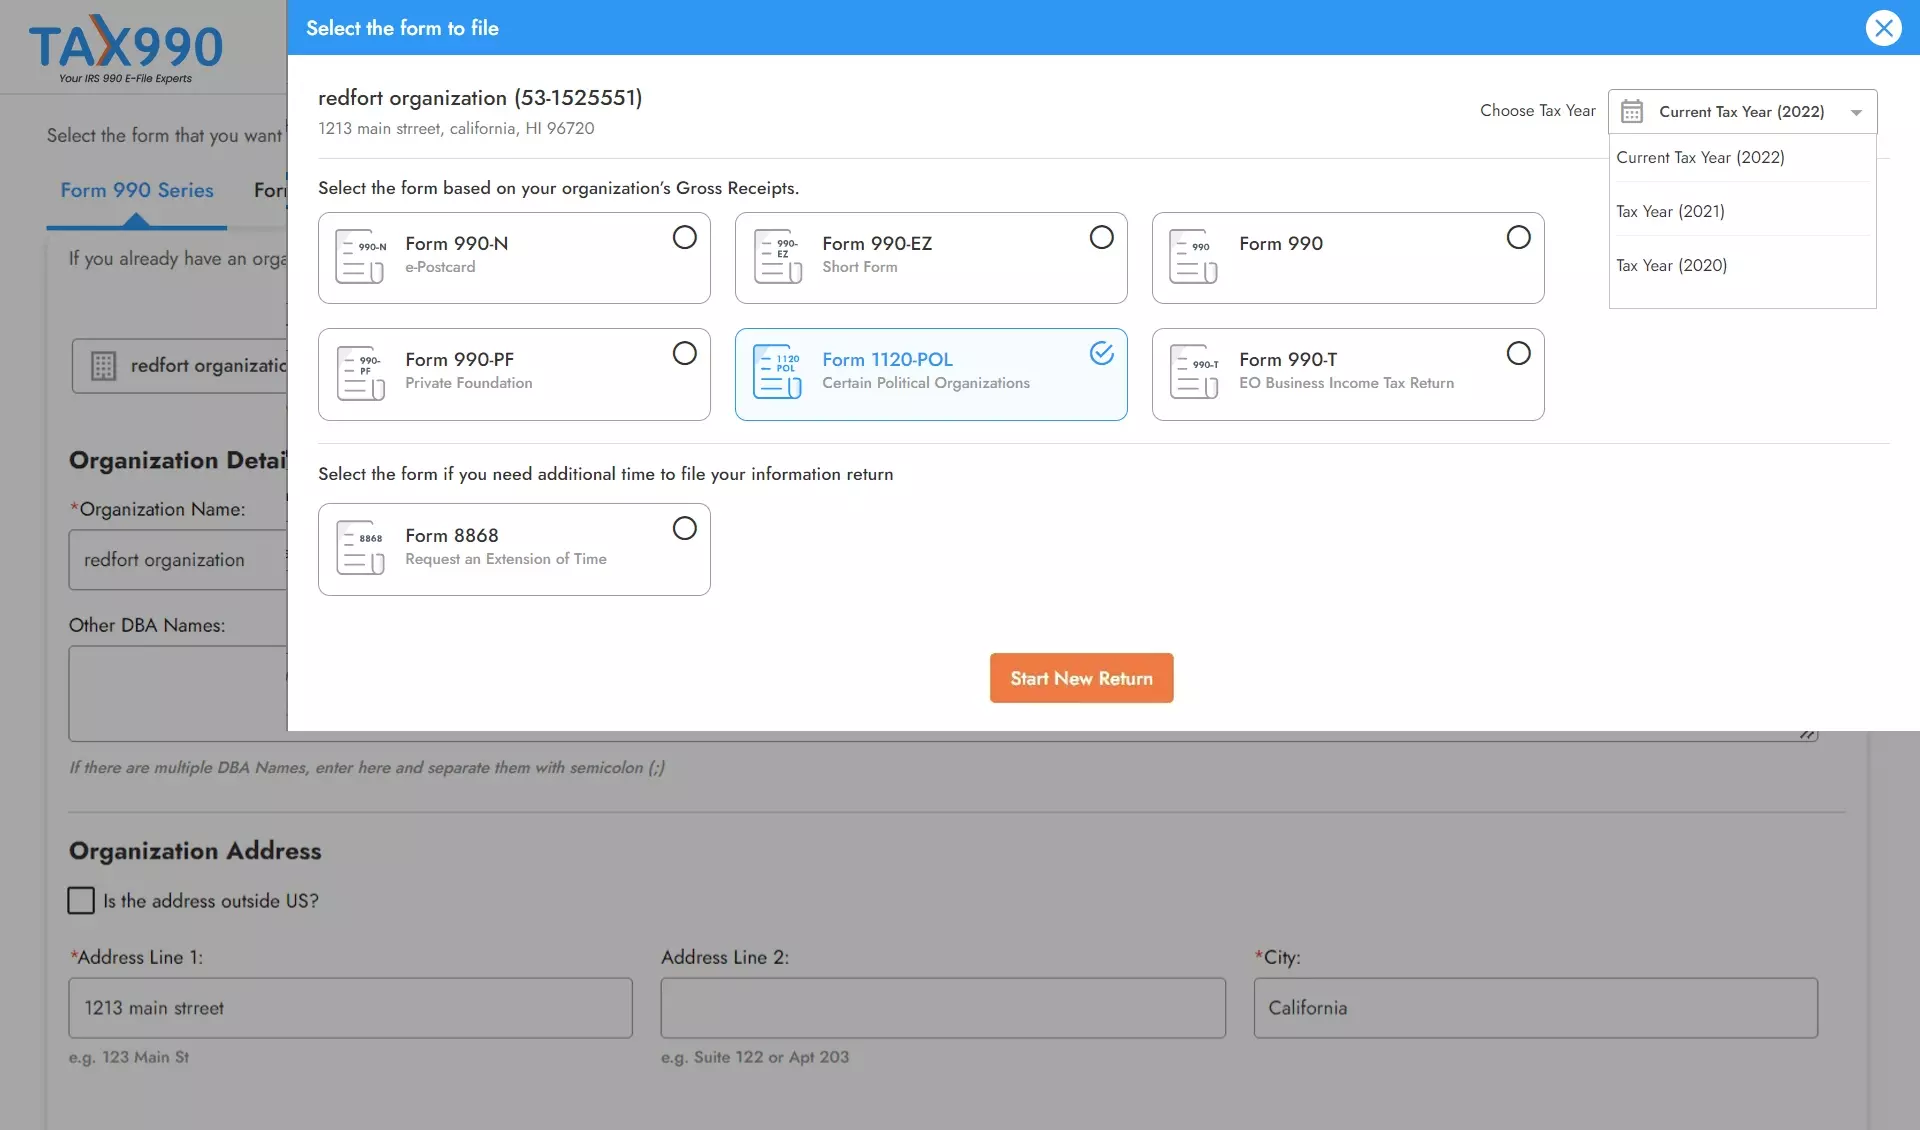Choose Tax Year (2021) from the list
The height and width of the screenshot is (1130, 1920).
1742,212
